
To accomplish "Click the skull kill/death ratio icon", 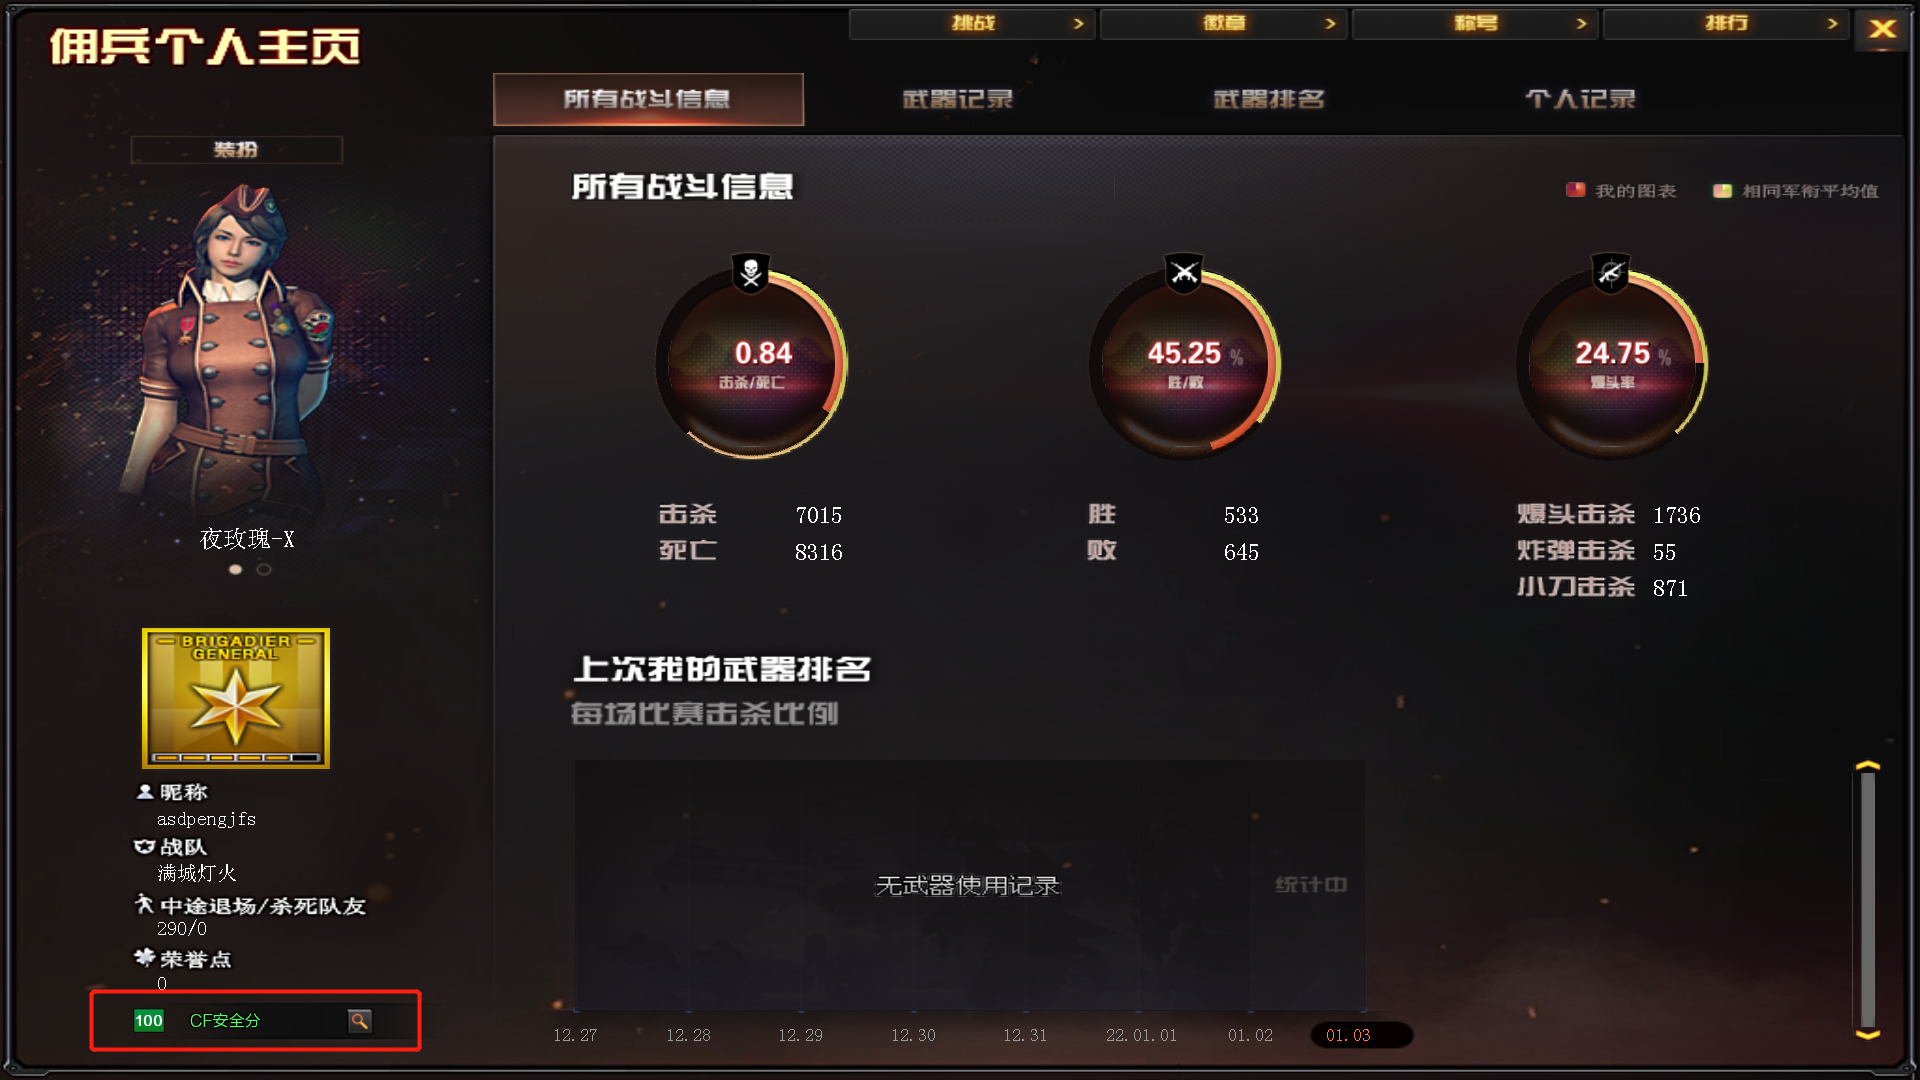I will point(751,272).
